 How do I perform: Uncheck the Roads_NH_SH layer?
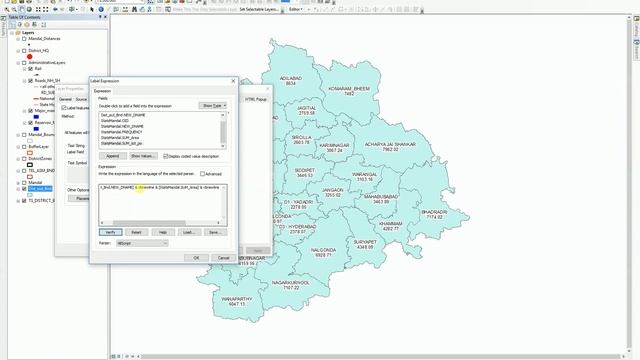pos(30,81)
